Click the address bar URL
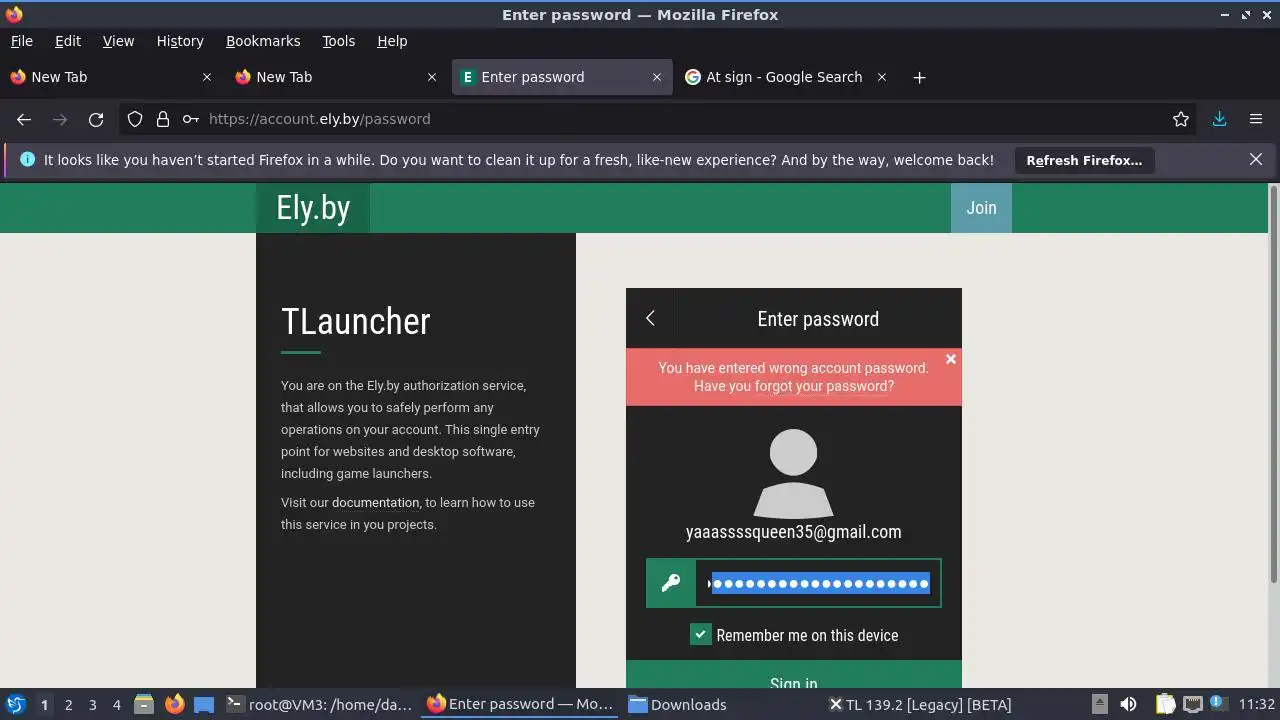 319,119
